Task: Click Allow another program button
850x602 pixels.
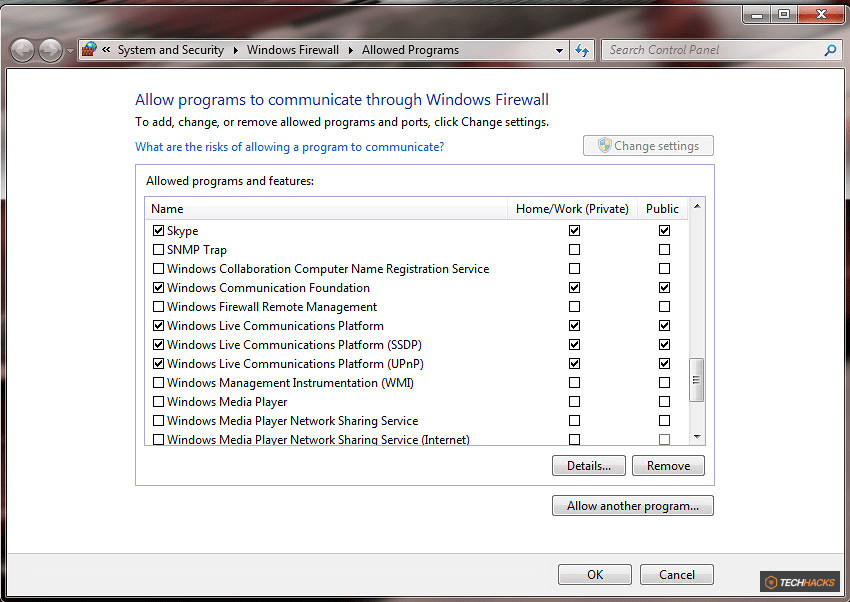Action: [x=633, y=506]
